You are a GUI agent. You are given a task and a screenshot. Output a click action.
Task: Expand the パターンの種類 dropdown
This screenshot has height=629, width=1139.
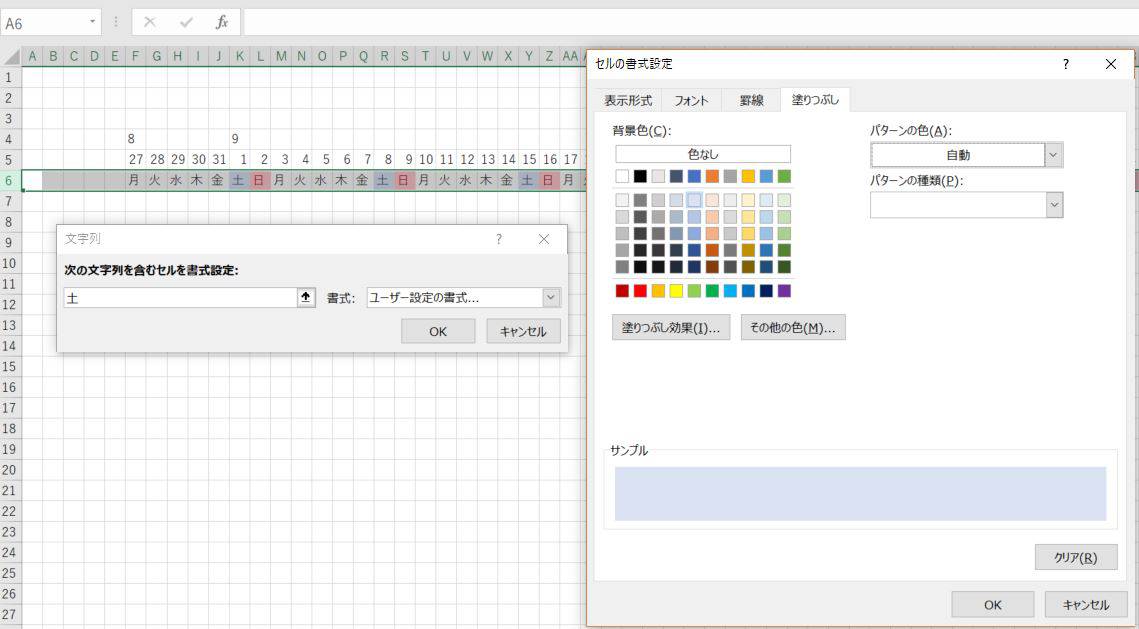[1053, 205]
